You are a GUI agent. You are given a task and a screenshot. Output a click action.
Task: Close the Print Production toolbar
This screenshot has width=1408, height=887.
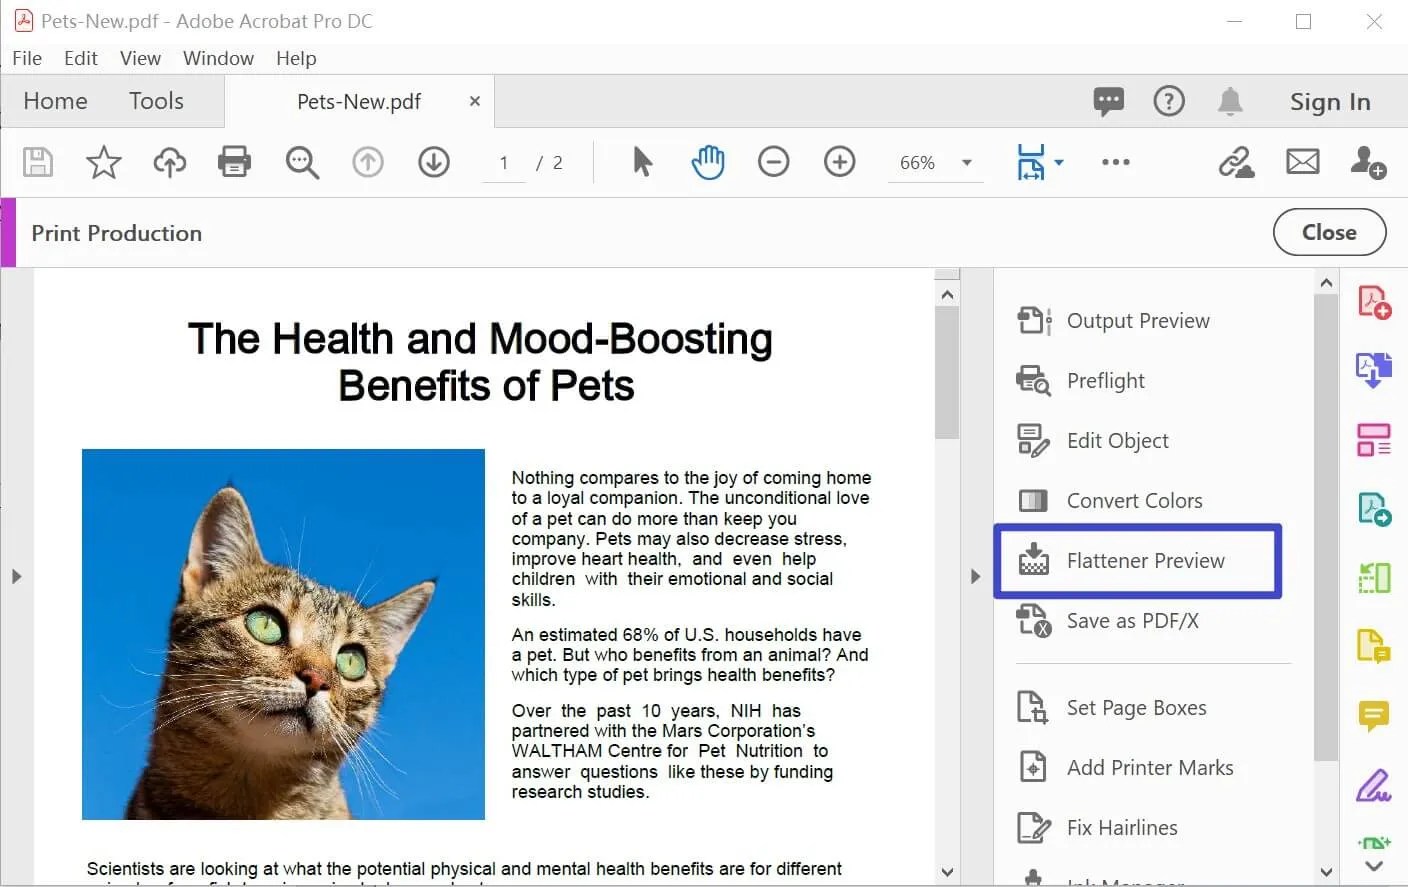[1329, 232]
